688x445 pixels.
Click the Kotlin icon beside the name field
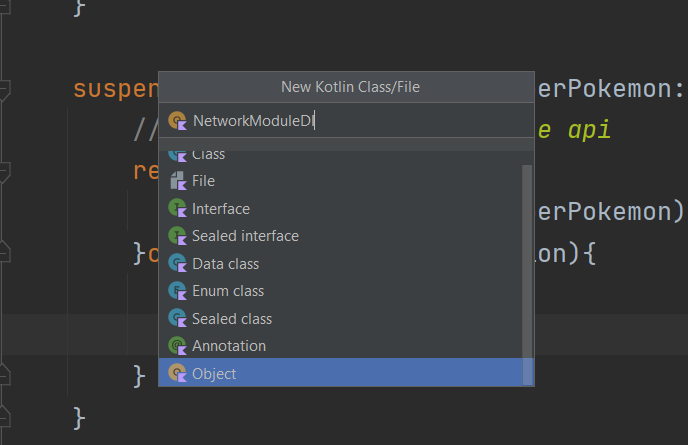(178, 121)
